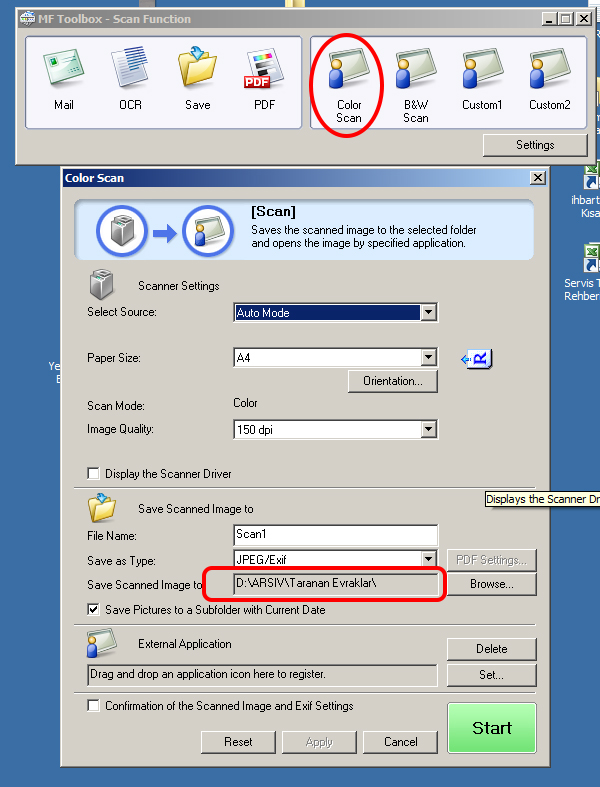The image size is (600, 787).
Task: Select the OCR scan function
Action: coord(131,80)
